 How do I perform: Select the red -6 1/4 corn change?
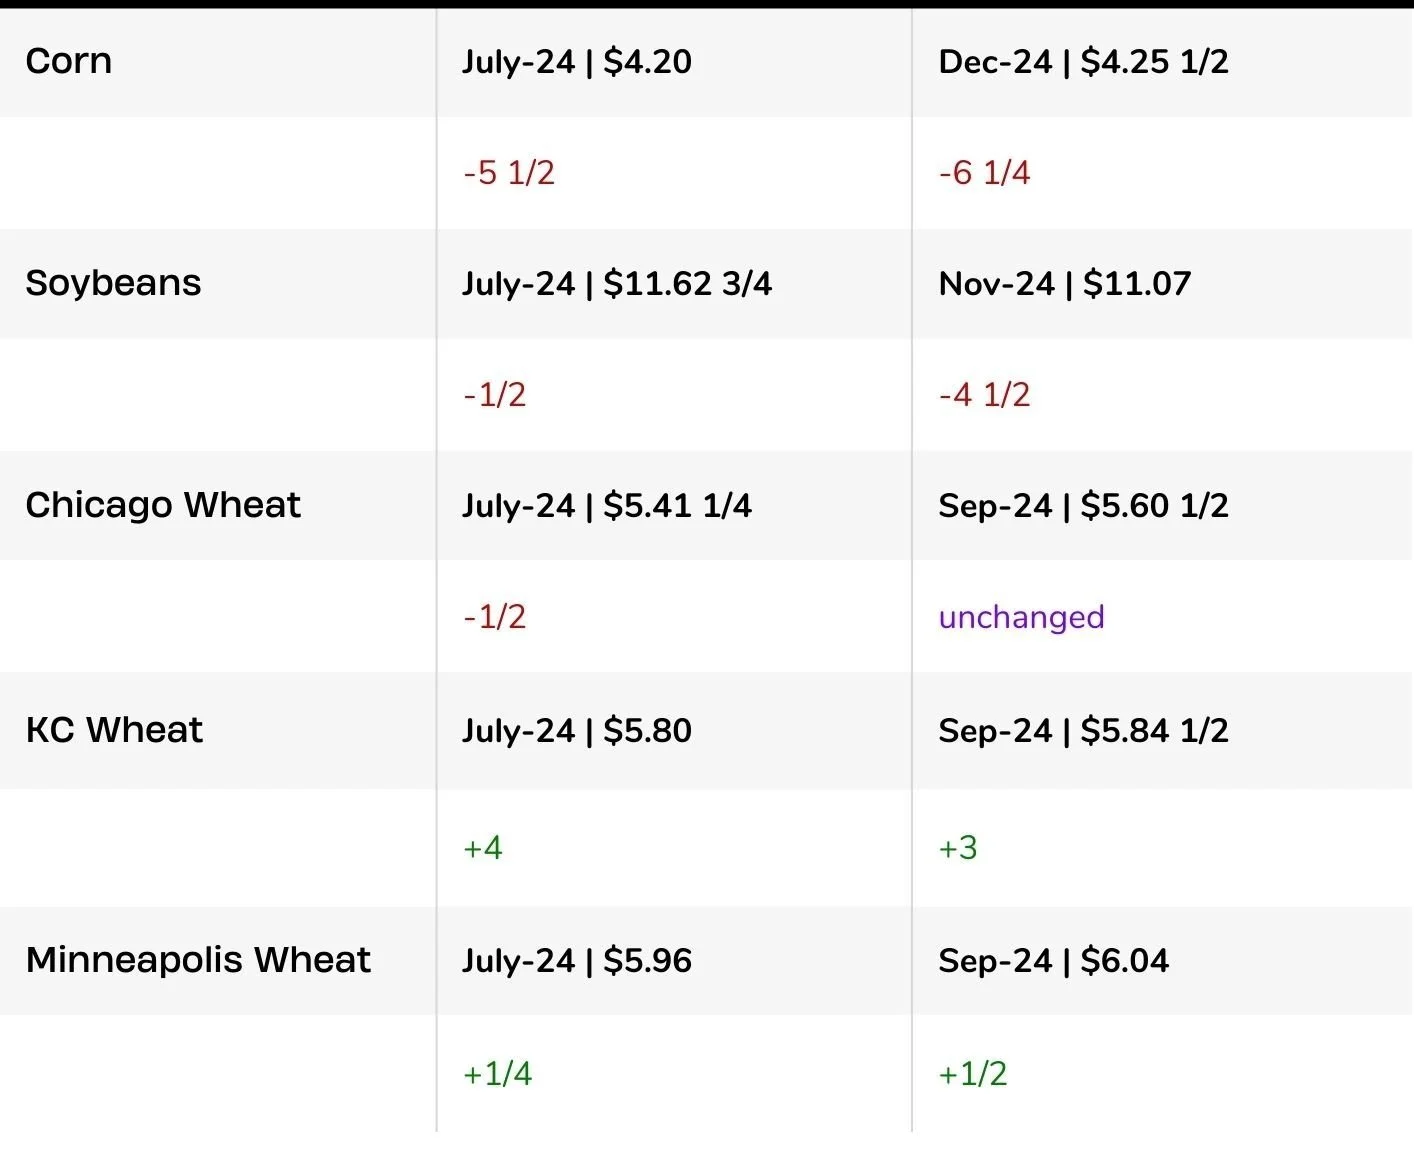pyautogui.click(x=984, y=173)
